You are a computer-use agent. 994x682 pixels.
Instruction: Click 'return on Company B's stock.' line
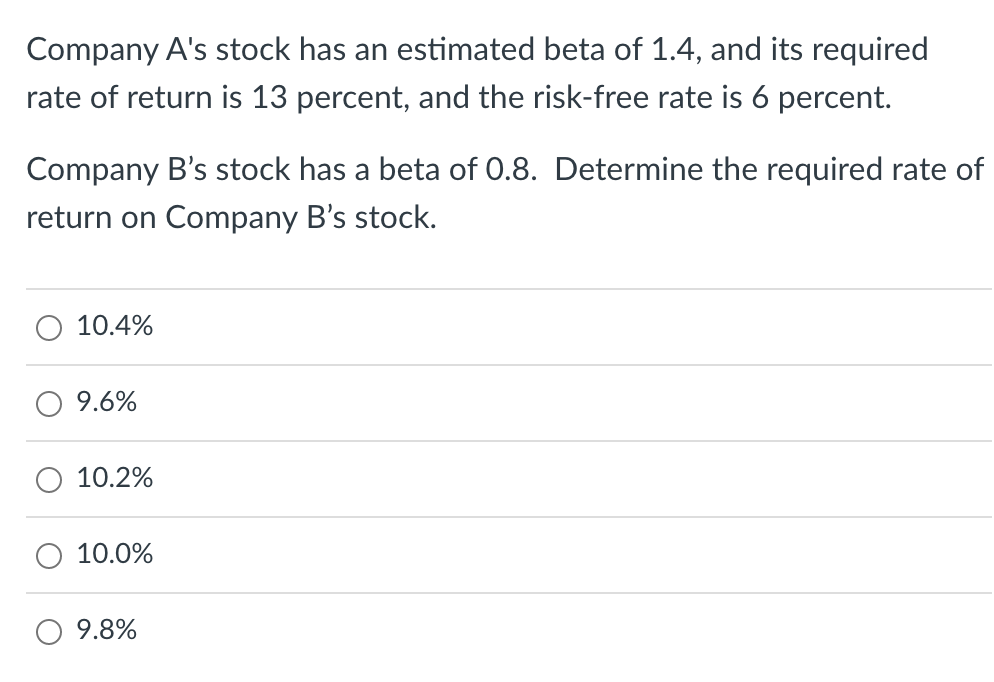pyautogui.click(x=231, y=218)
